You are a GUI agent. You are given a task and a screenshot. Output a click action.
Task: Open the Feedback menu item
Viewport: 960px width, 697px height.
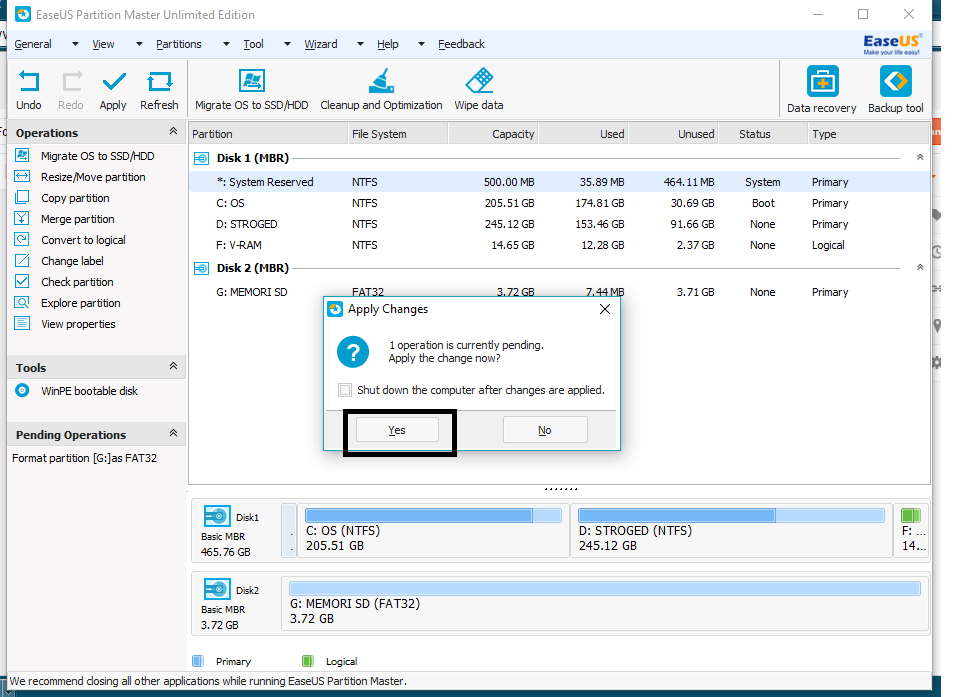[461, 44]
